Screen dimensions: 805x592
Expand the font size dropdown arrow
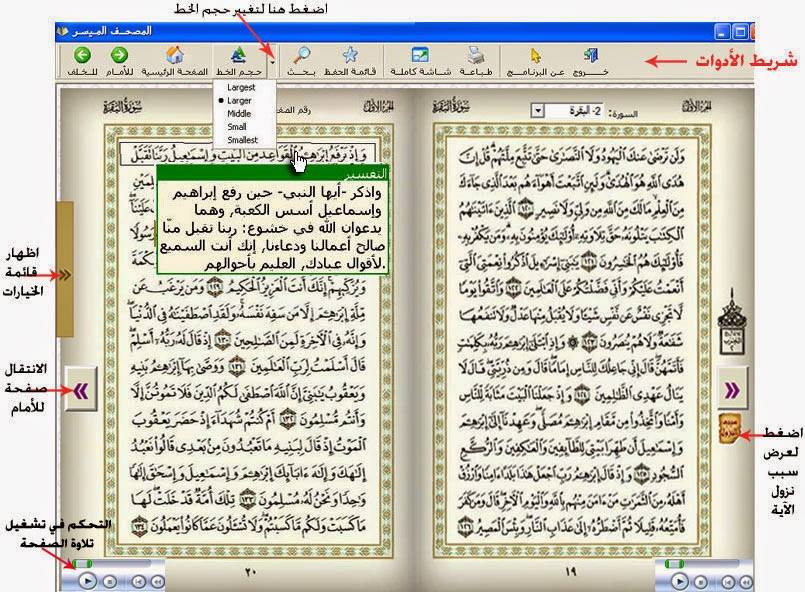click(x=273, y=62)
